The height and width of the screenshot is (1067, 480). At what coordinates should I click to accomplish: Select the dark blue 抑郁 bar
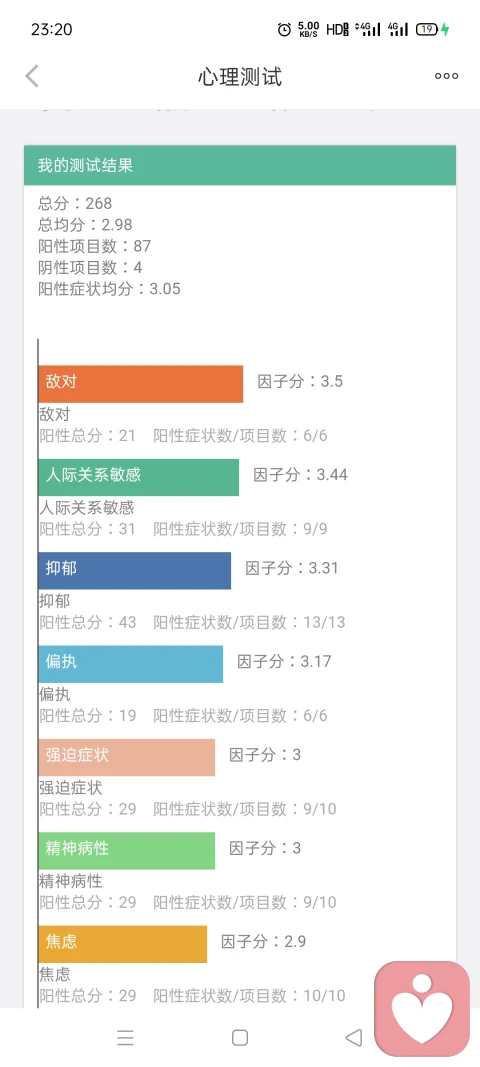coord(134,570)
